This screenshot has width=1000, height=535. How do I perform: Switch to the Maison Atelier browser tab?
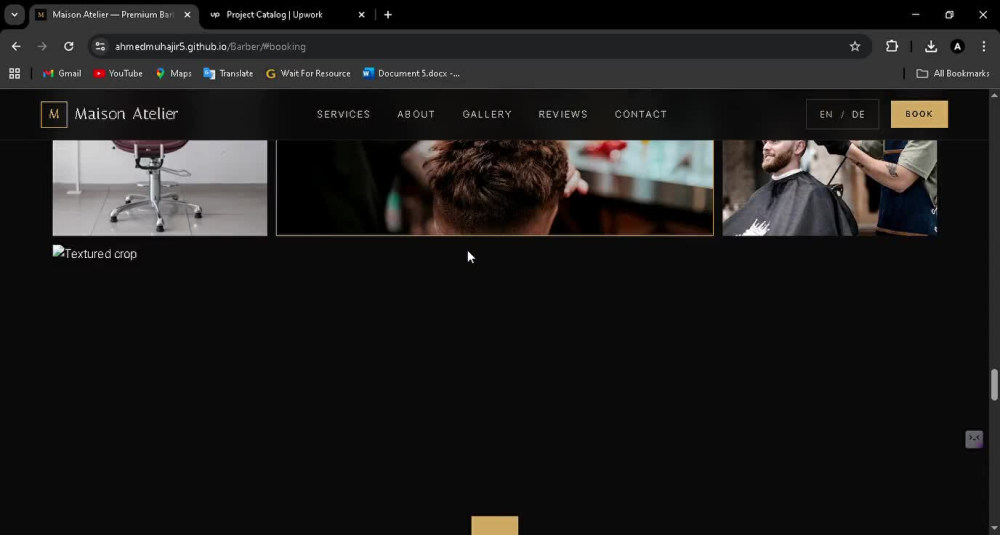115,15
